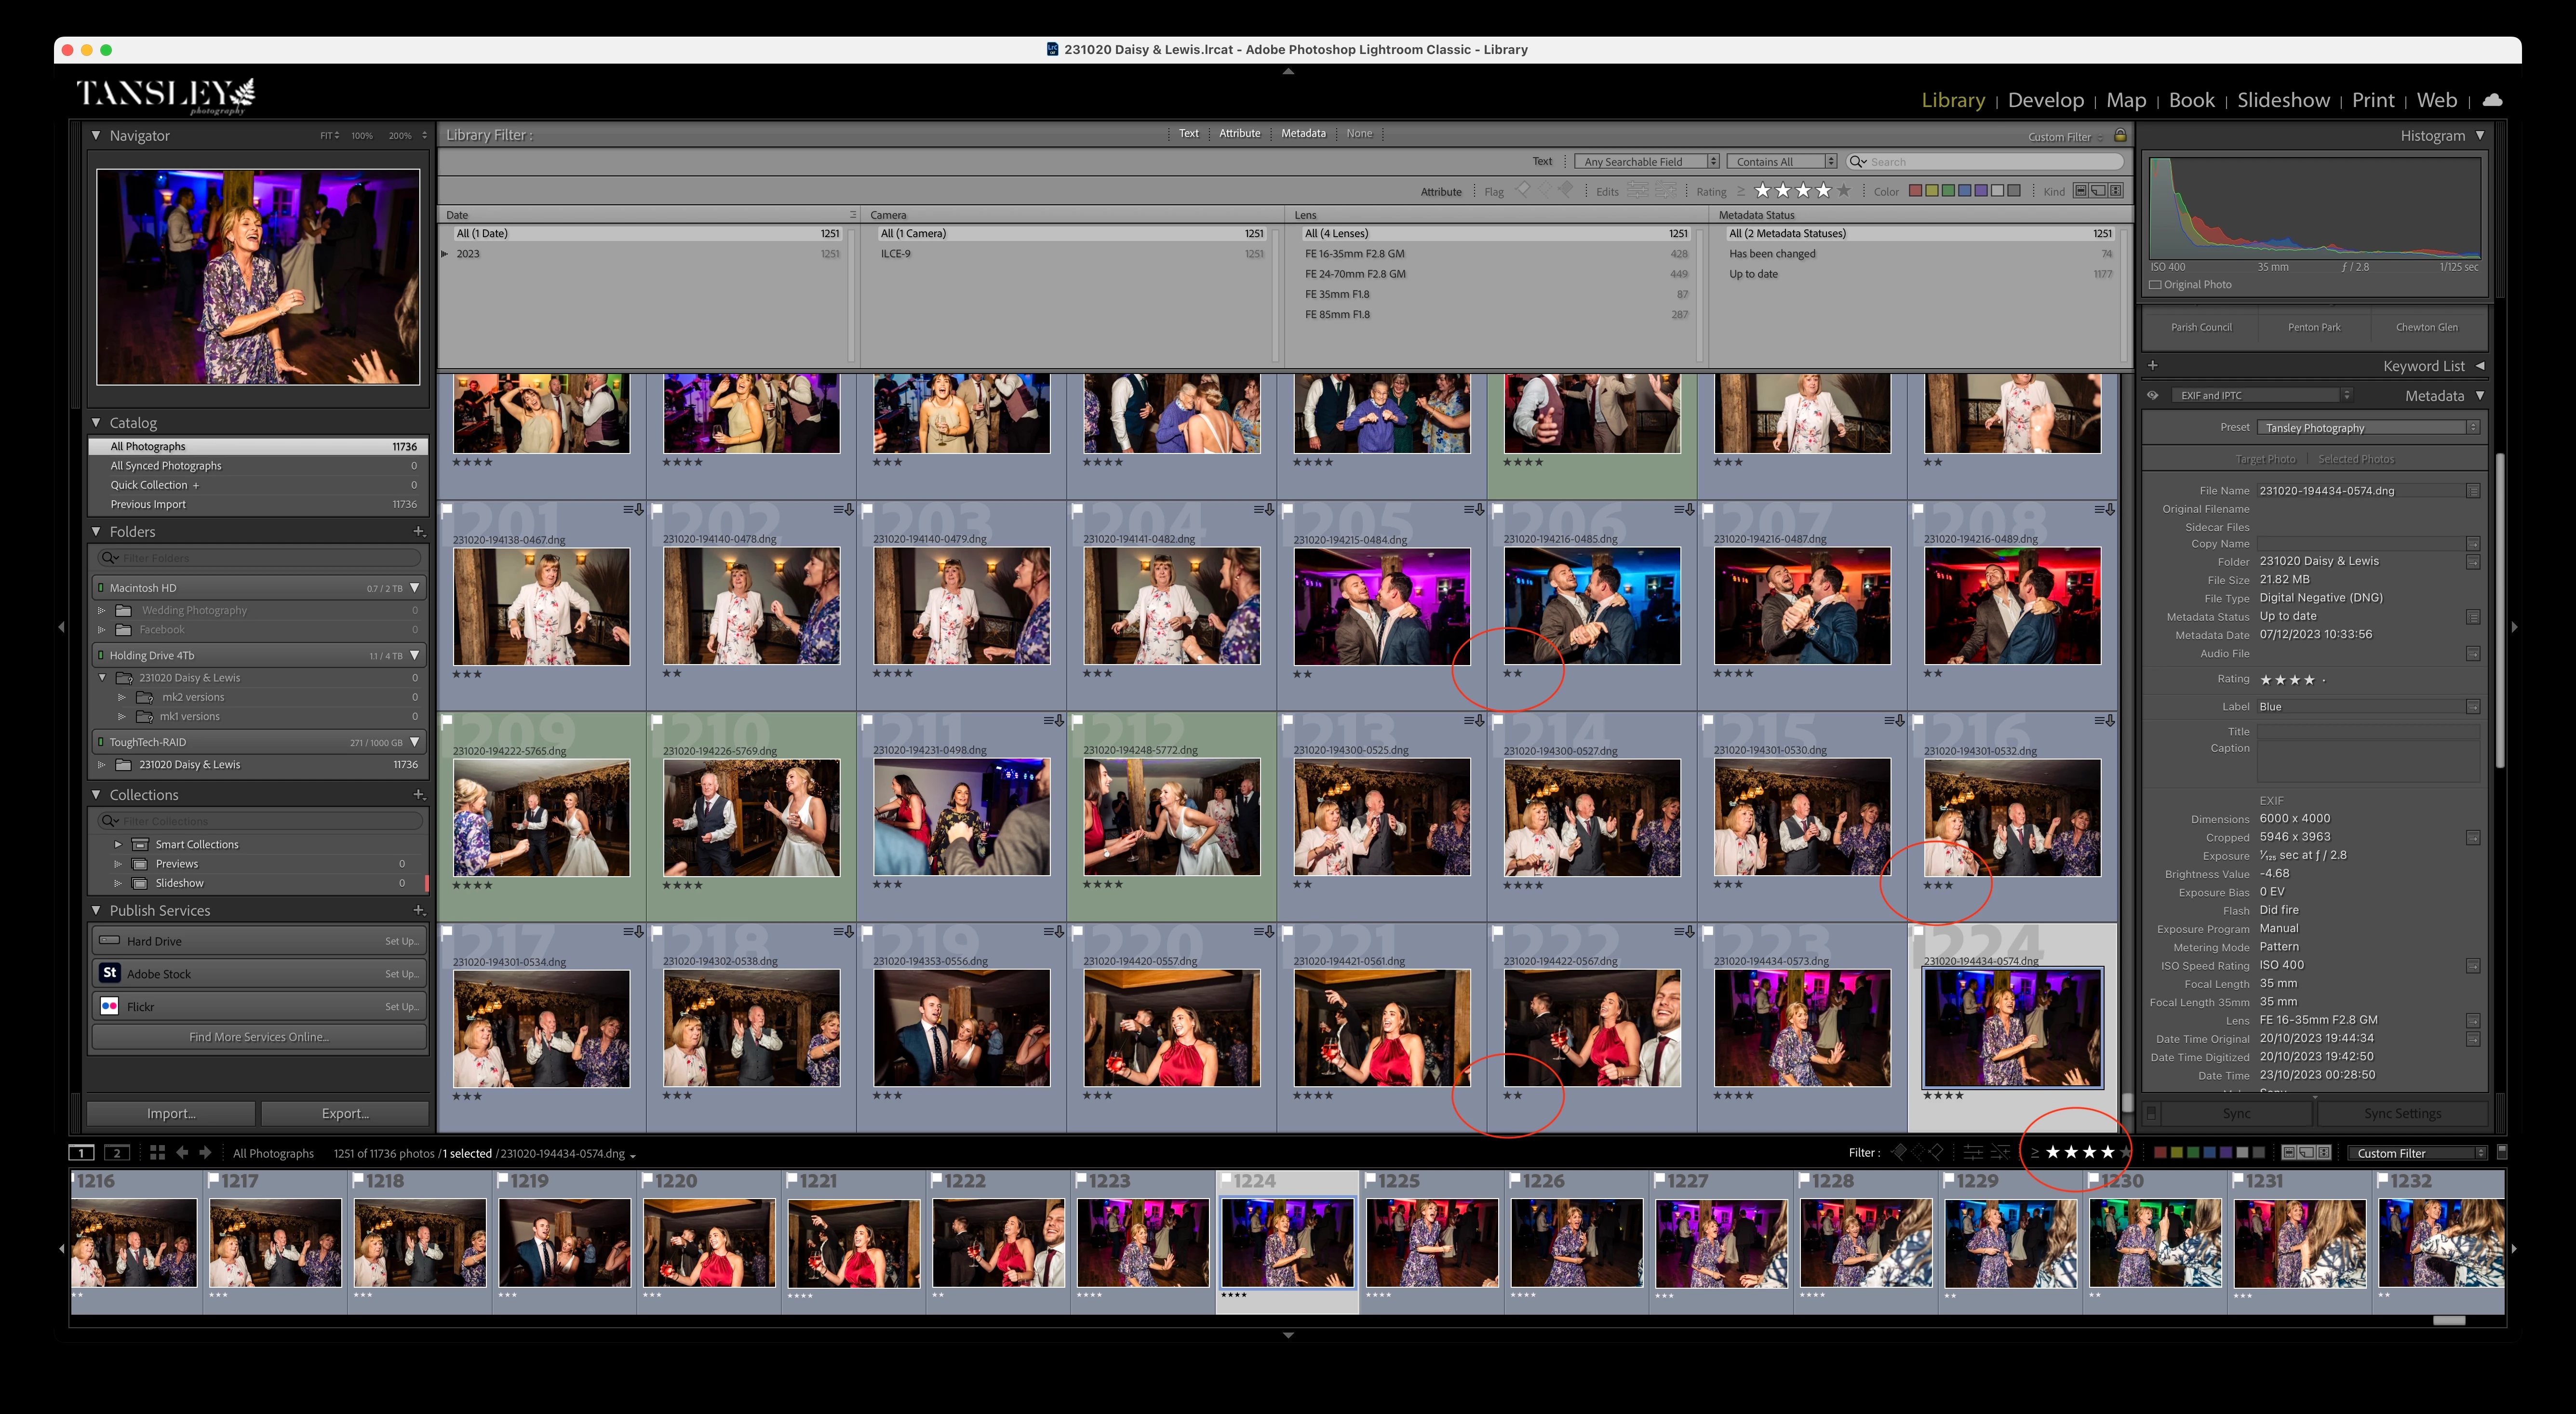Add new collection with plus icon
Screen dimensions: 2576x1414
[418, 795]
